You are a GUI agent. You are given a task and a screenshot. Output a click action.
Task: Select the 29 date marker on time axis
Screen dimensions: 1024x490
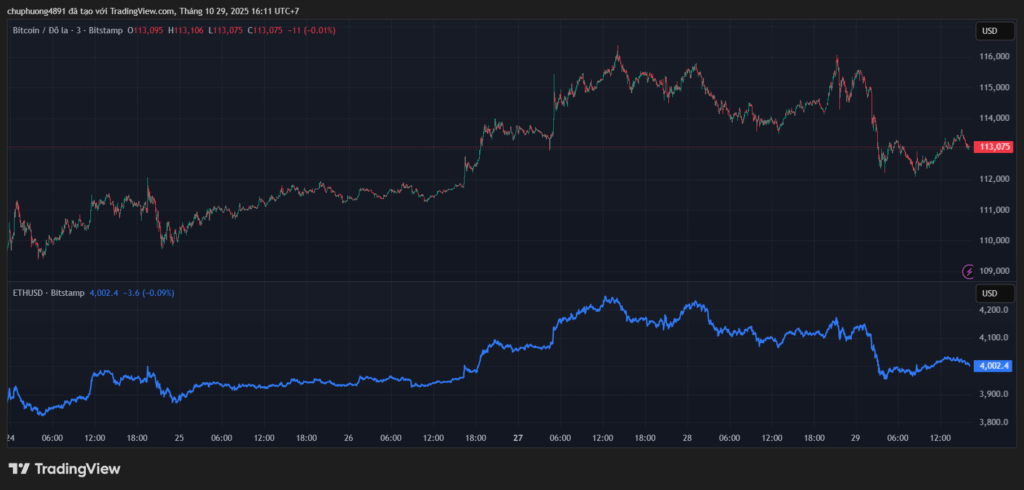[x=857, y=438]
